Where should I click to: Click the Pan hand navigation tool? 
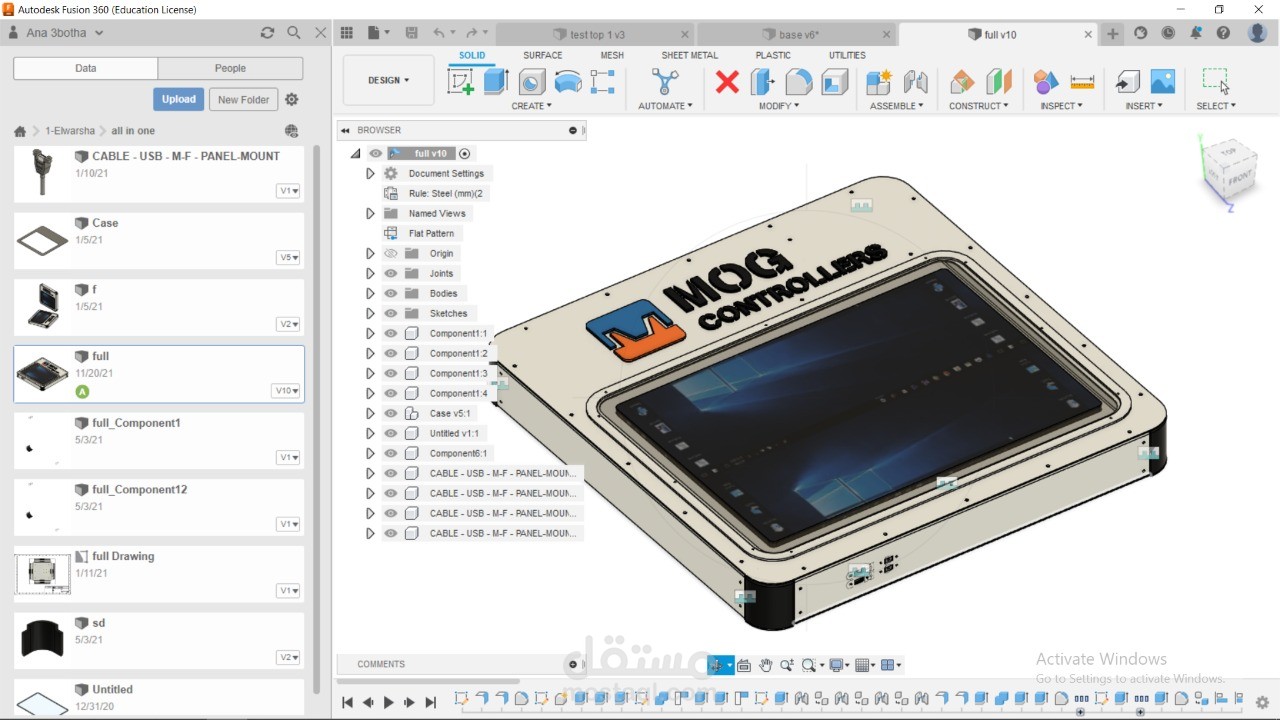pyautogui.click(x=766, y=665)
